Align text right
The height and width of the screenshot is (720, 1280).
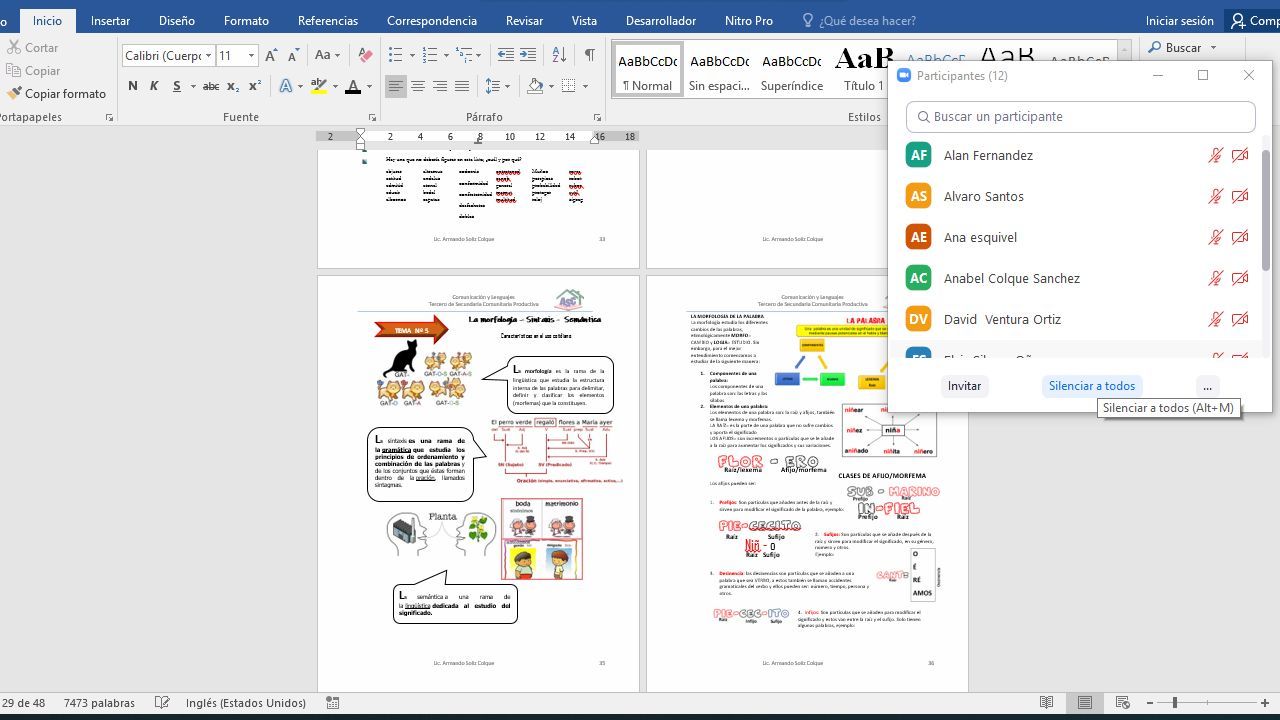440,86
